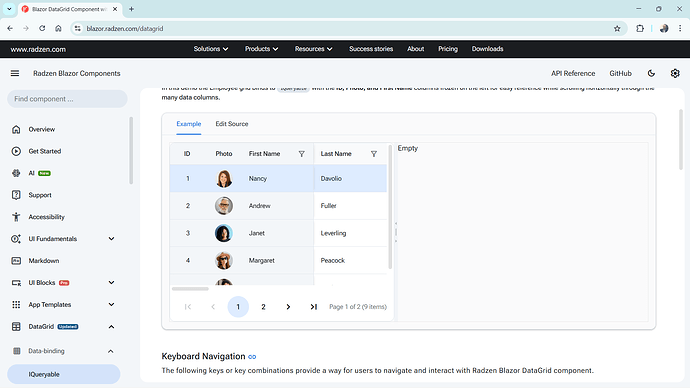The width and height of the screenshot is (690, 388).
Task: Select page 2 button
Action: (263, 307)
